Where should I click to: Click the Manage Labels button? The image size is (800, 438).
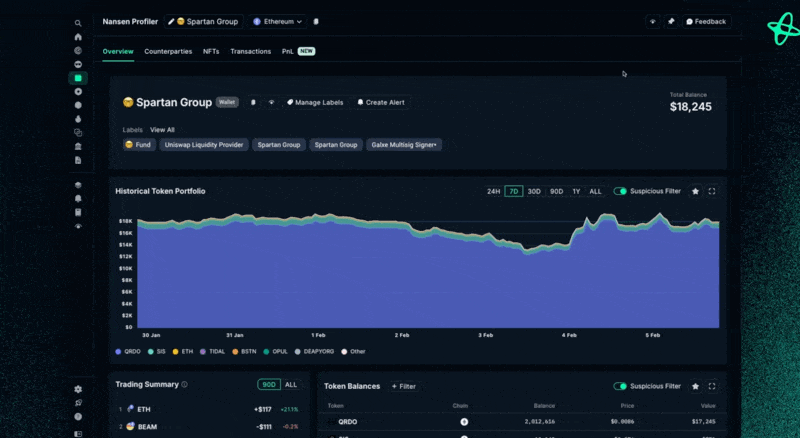(x=315, y=102)
